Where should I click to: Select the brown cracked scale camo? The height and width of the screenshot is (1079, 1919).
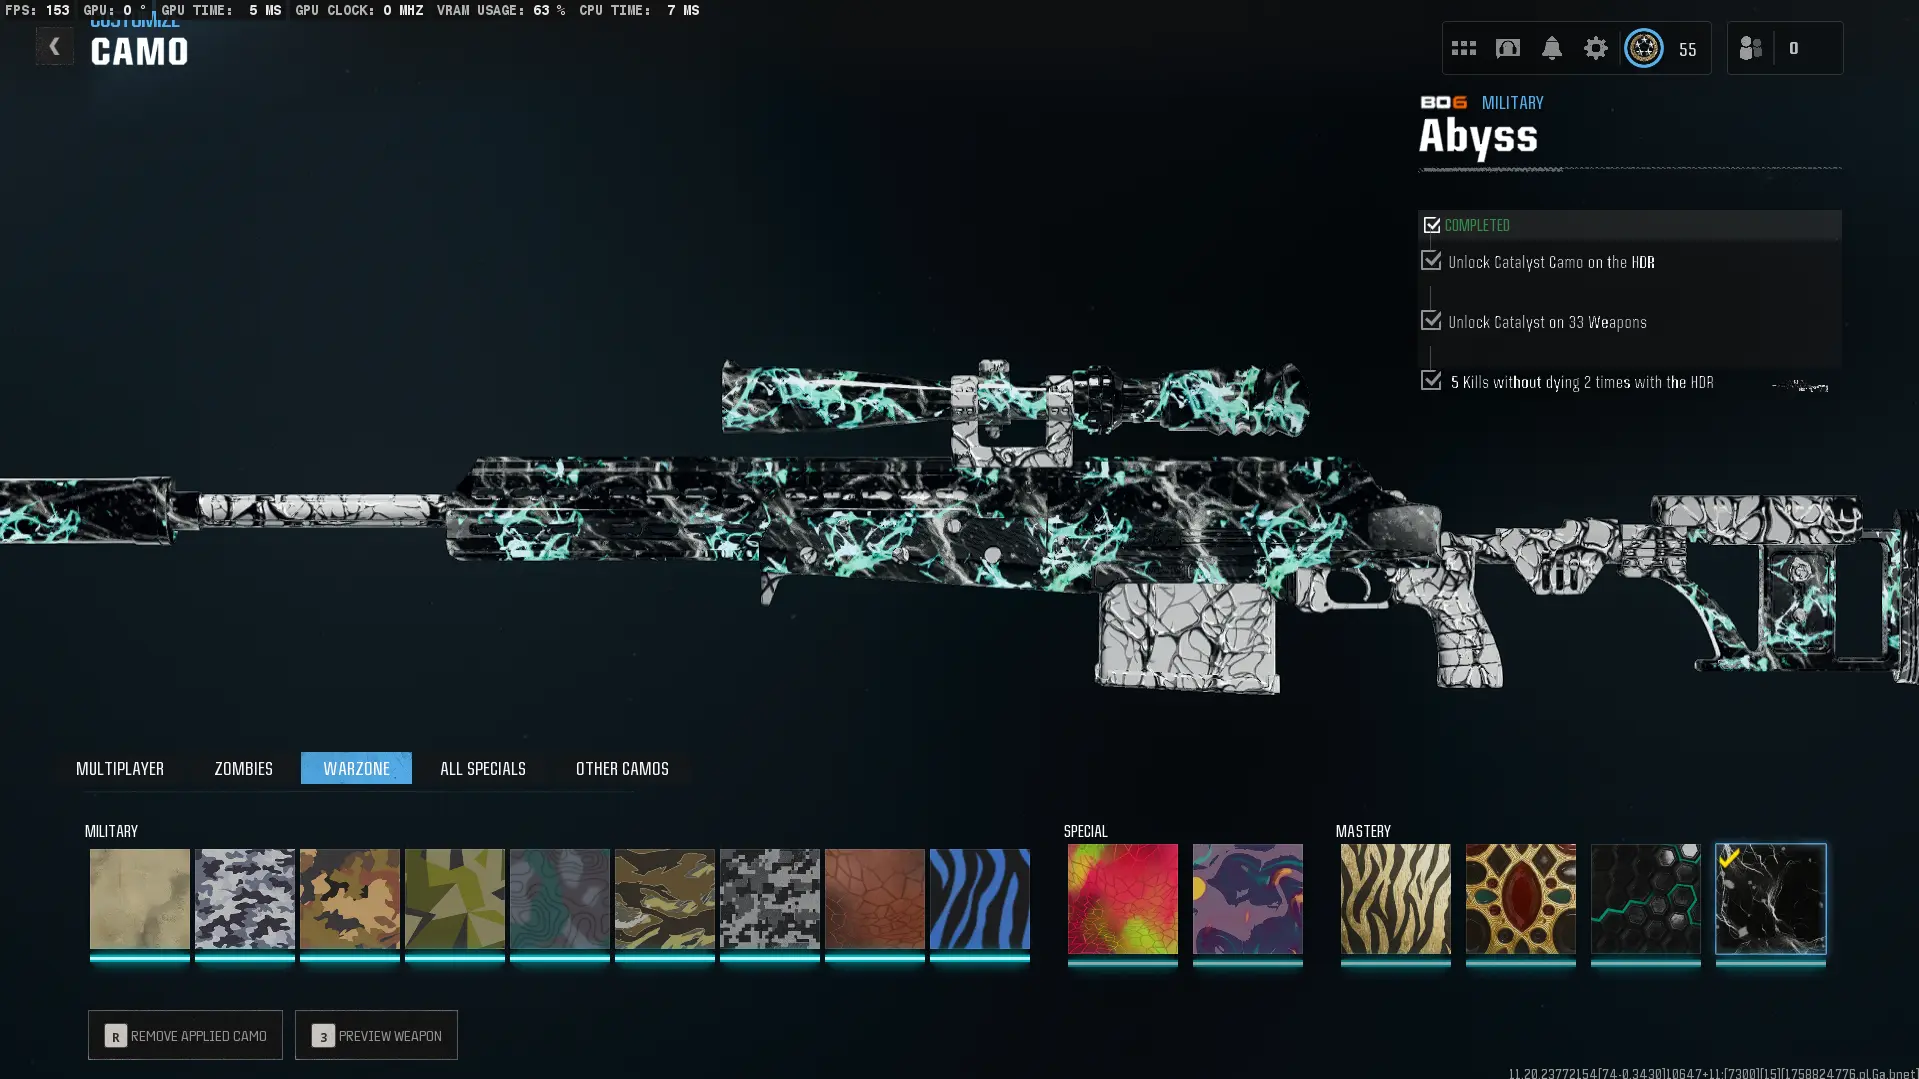pos(875,899)
